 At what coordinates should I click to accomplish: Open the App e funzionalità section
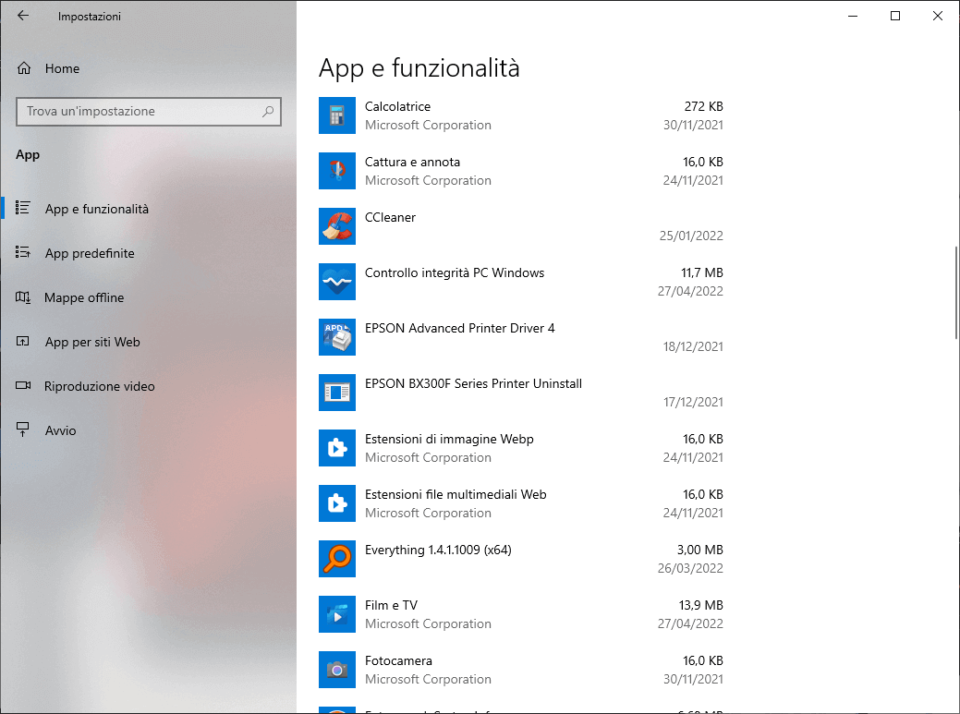149,209
